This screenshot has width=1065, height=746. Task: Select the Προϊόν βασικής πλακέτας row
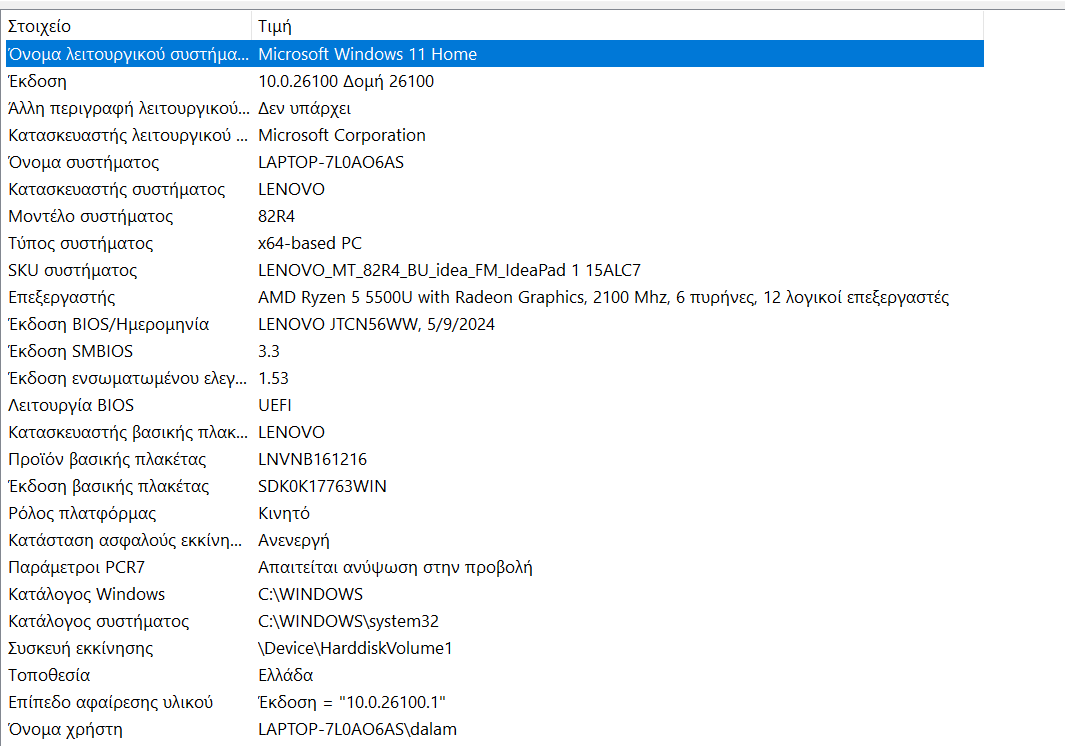[494, 459]
